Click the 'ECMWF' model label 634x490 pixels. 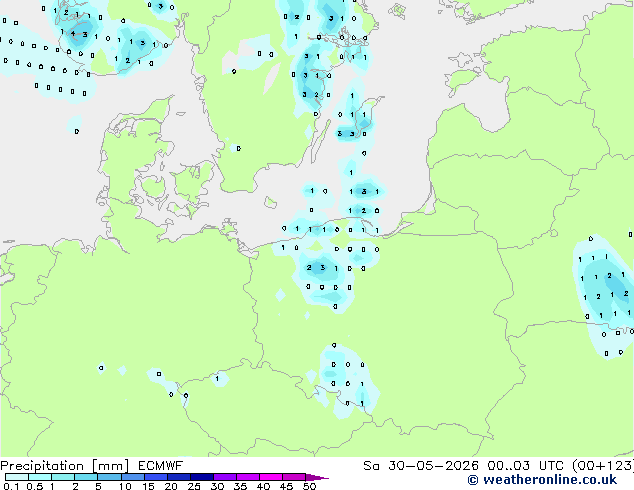click(161, 466)
